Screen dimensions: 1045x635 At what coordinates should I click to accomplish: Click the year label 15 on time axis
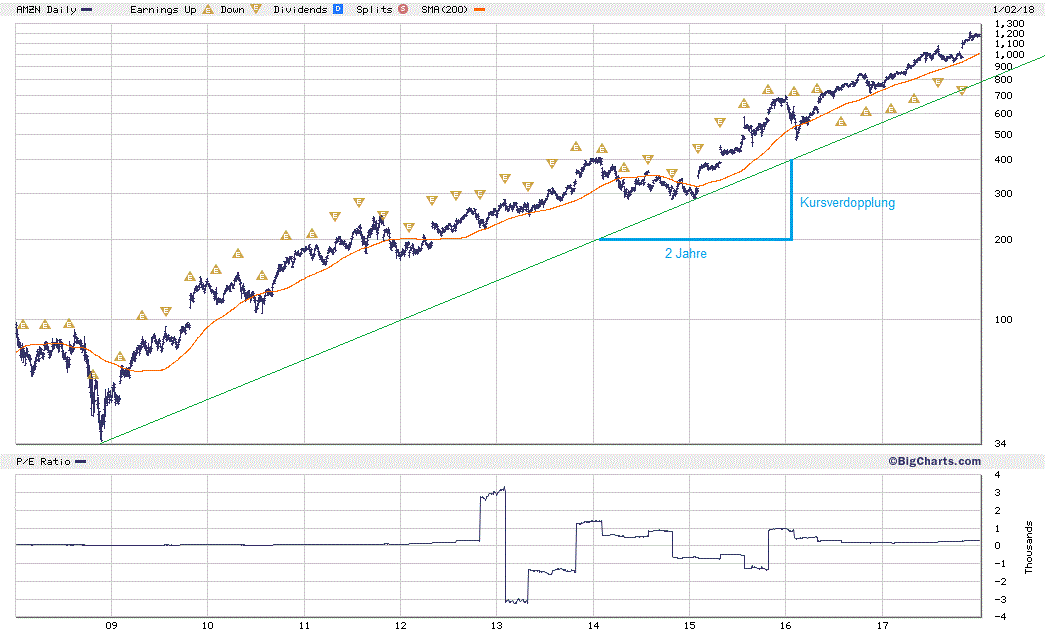click(x=689, y=625)
